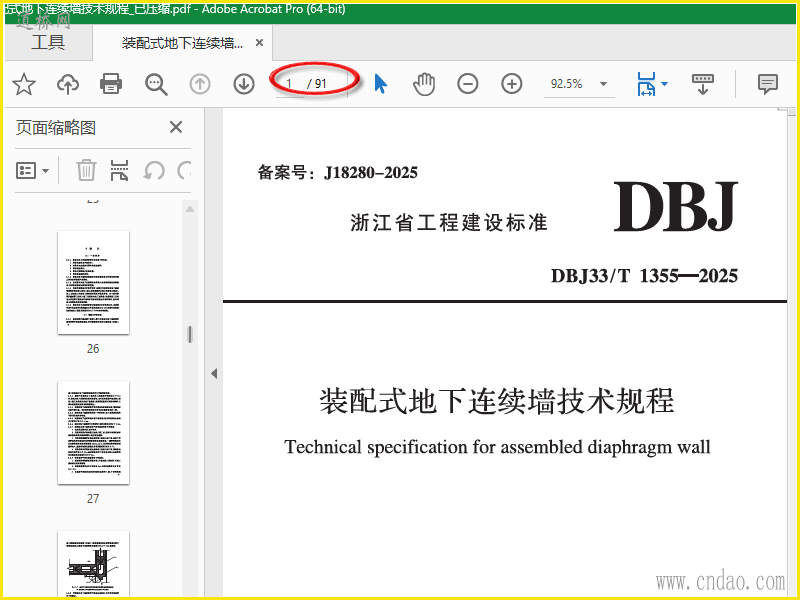Activate the selection arrow tool
The width and height of the screenshot is (800, 600).
click(380, 84)
